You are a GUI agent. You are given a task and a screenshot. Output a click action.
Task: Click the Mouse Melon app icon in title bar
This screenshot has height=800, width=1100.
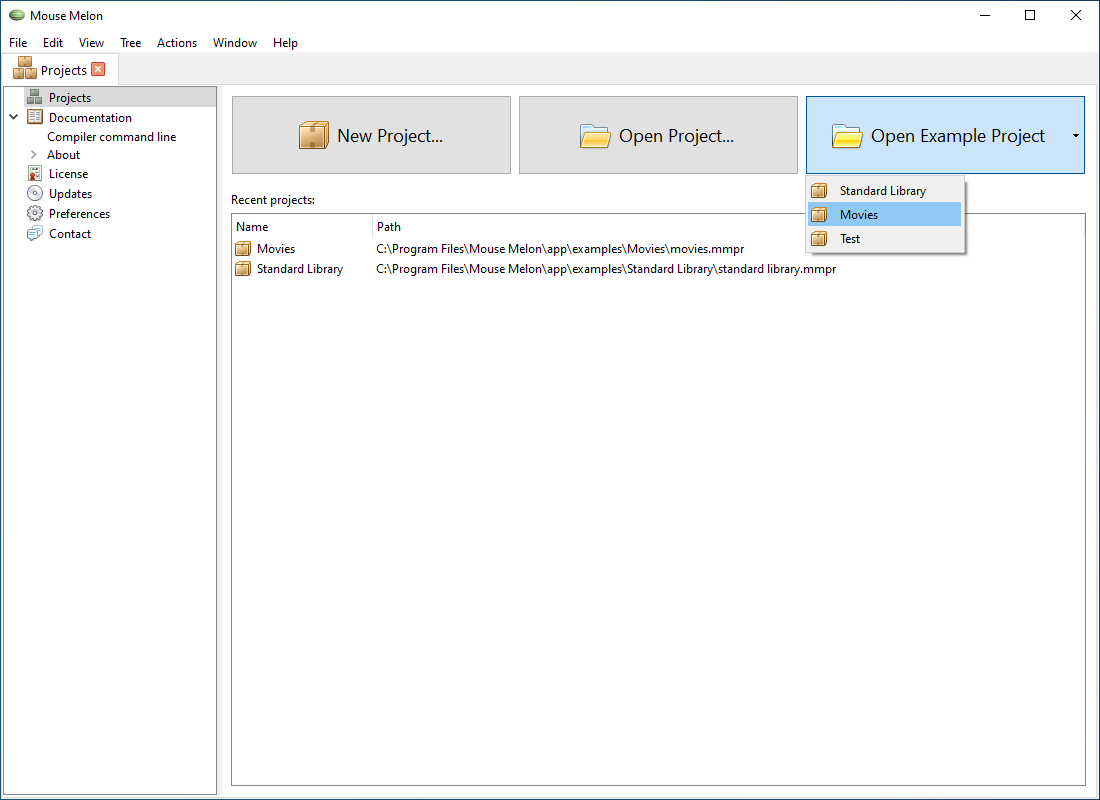pyautogui.click(x=17, y=15)
